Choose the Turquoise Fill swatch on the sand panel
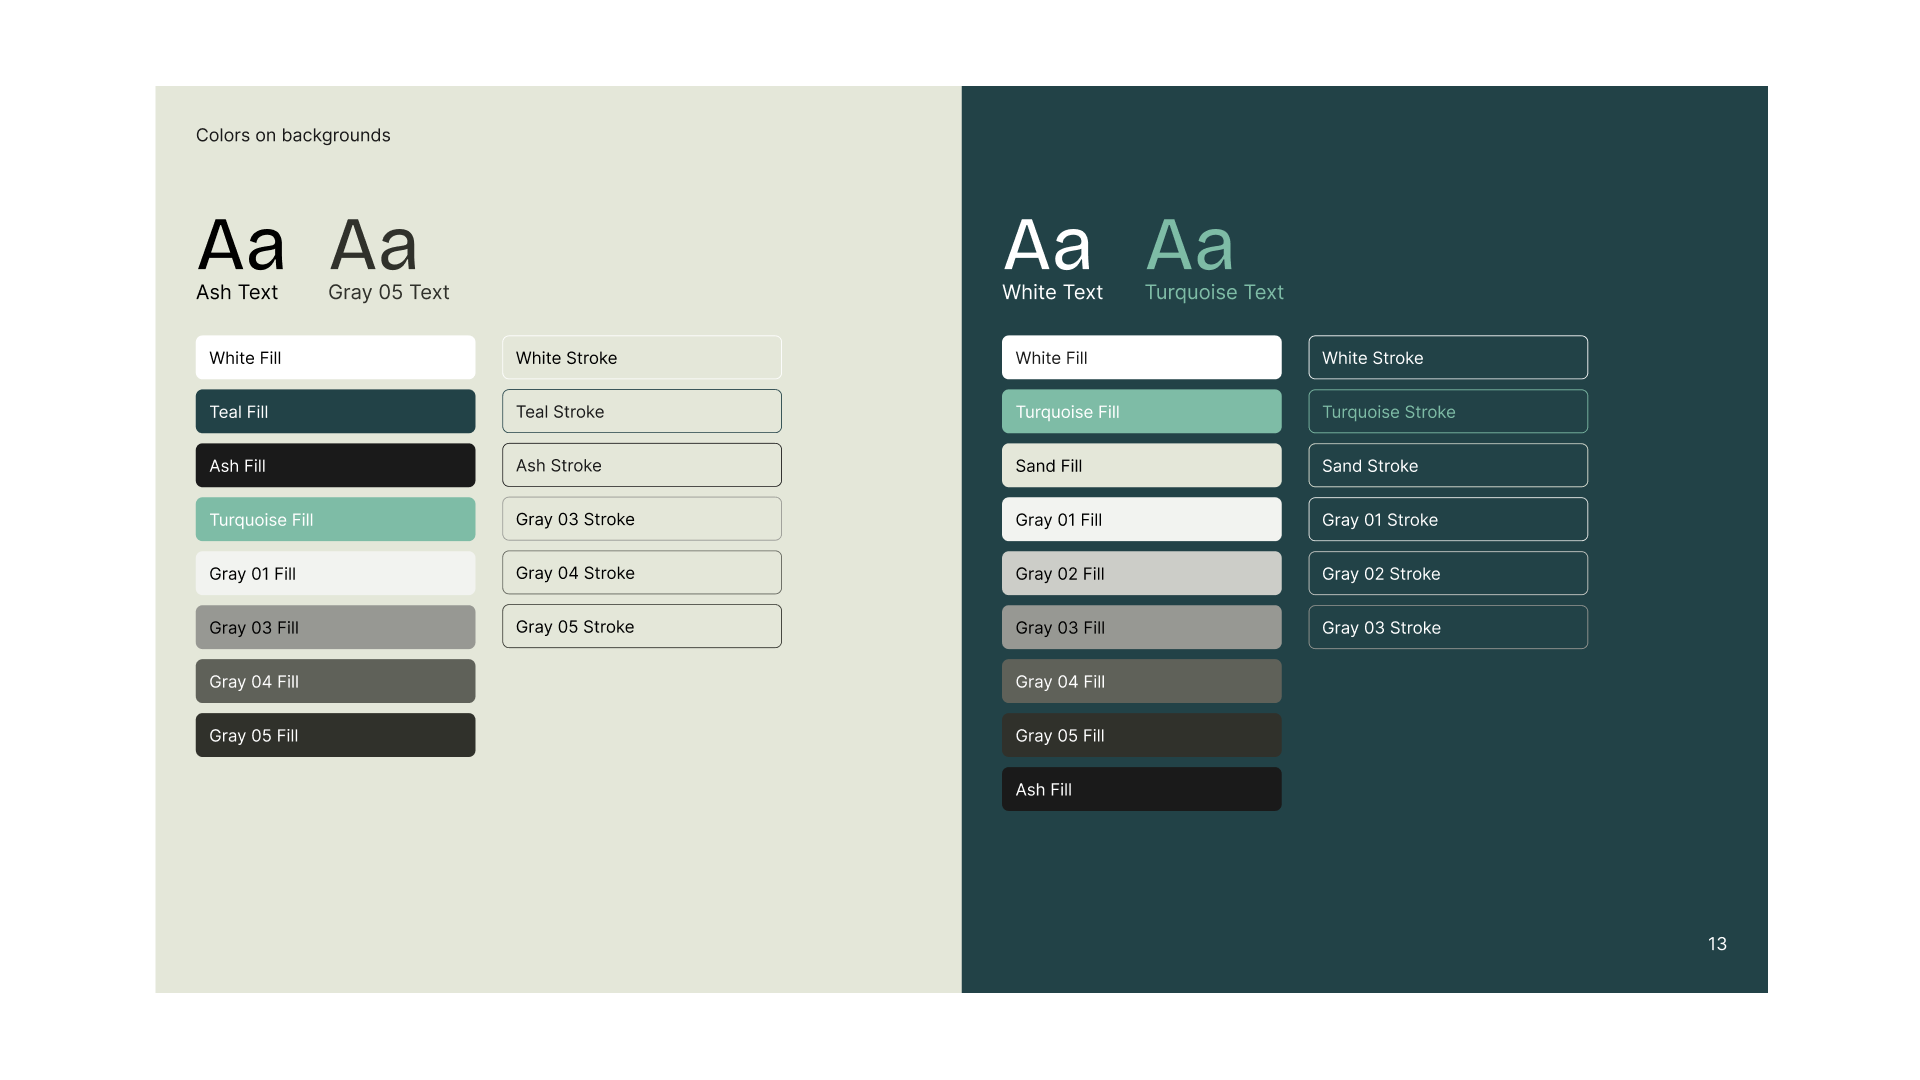Viewport: 1920px width, 1080px height. tap(335, 519)
